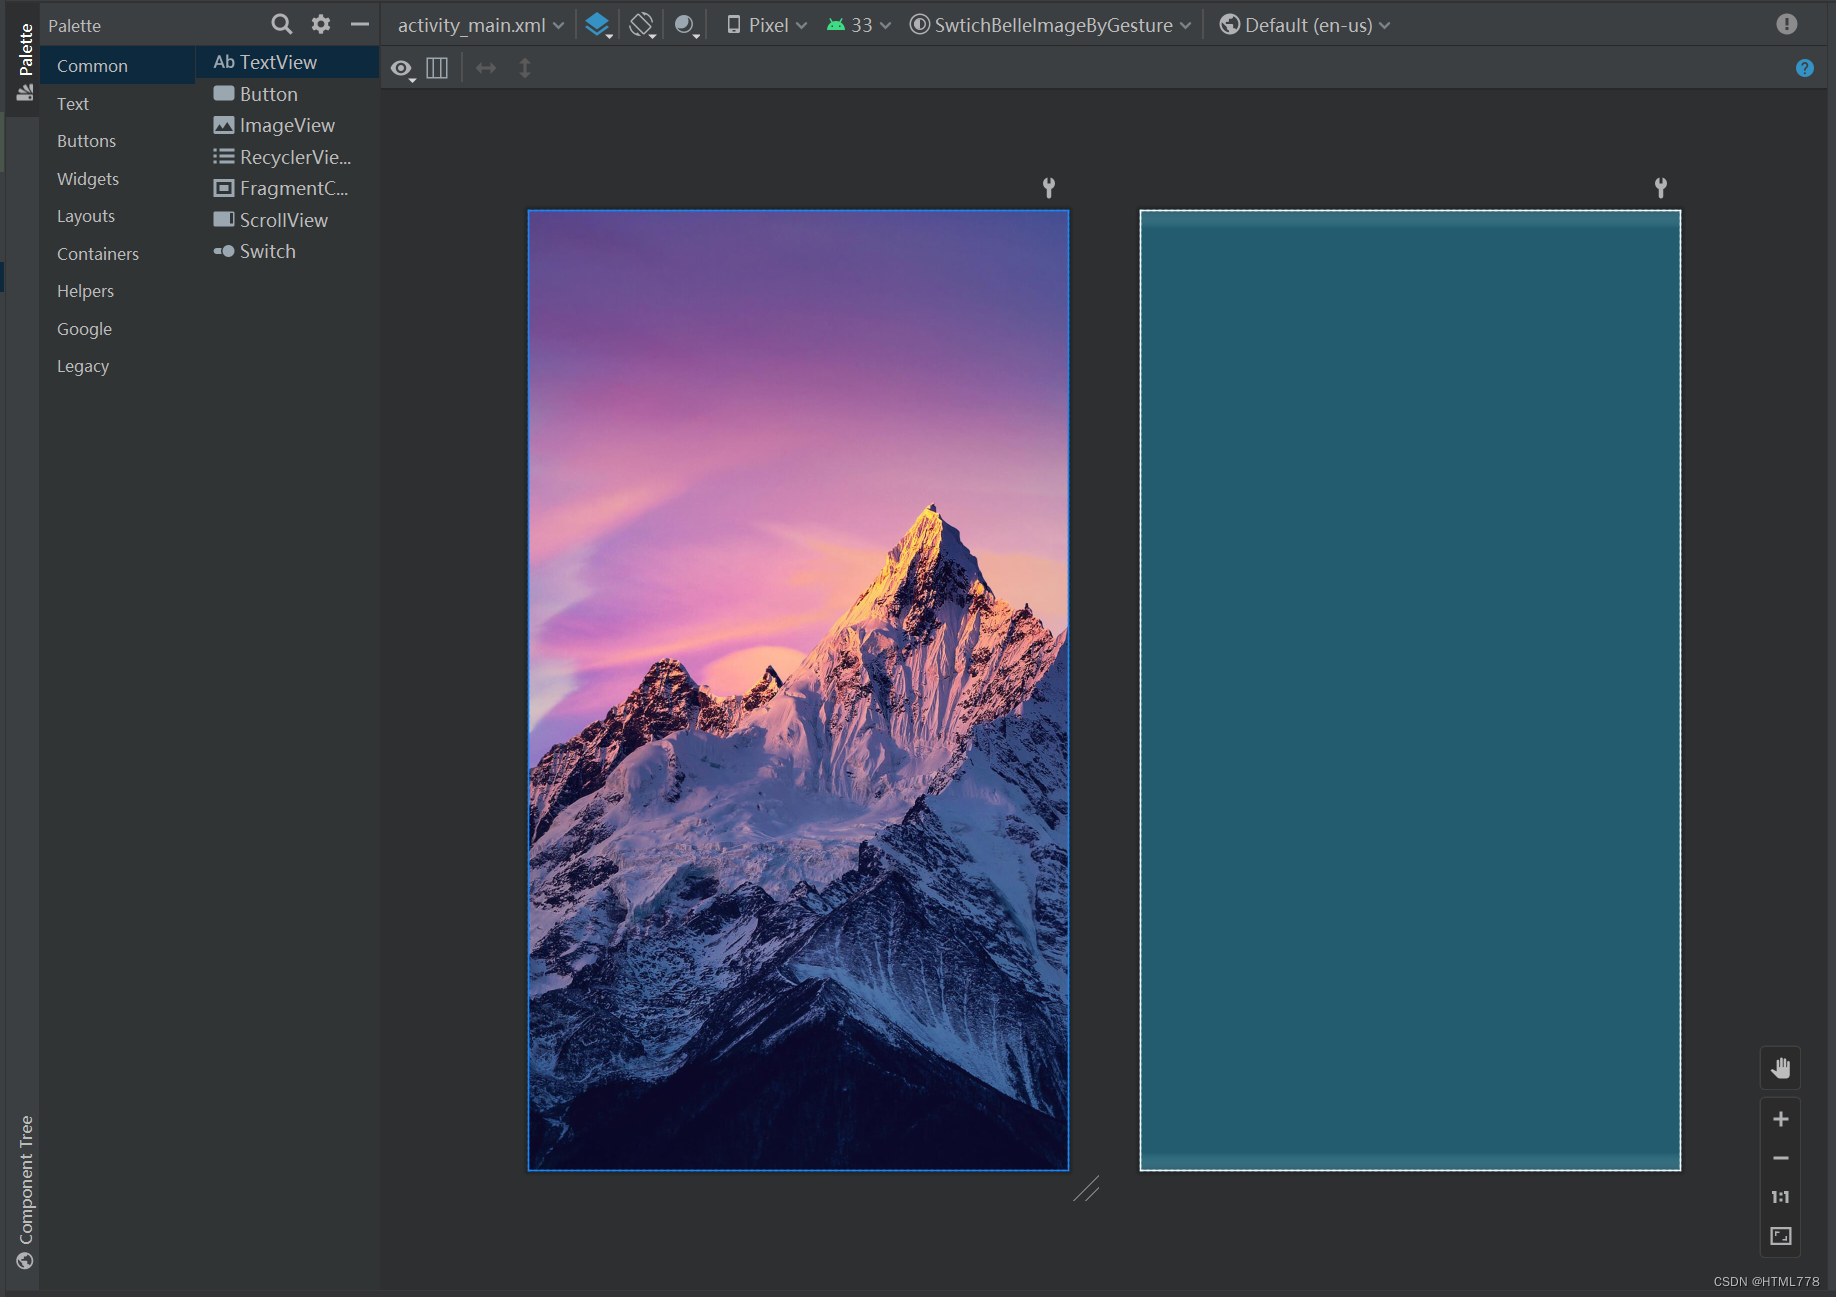Open the activity_main.xml file dropdown
The width and height of the screenshot is (1836, 1297).
(481, 25)
